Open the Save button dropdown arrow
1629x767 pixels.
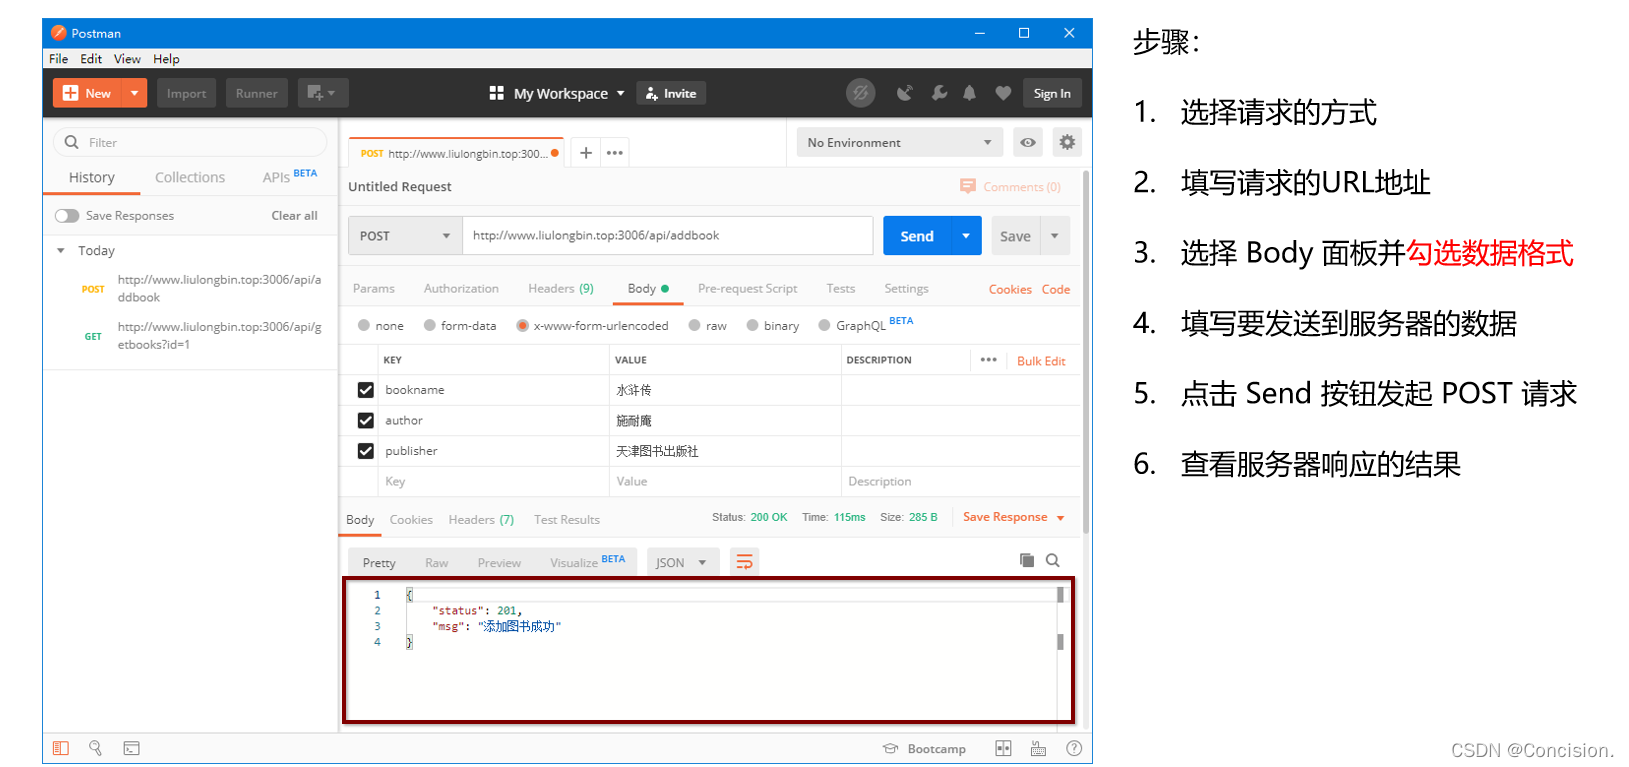click(x=1055, y=236)
